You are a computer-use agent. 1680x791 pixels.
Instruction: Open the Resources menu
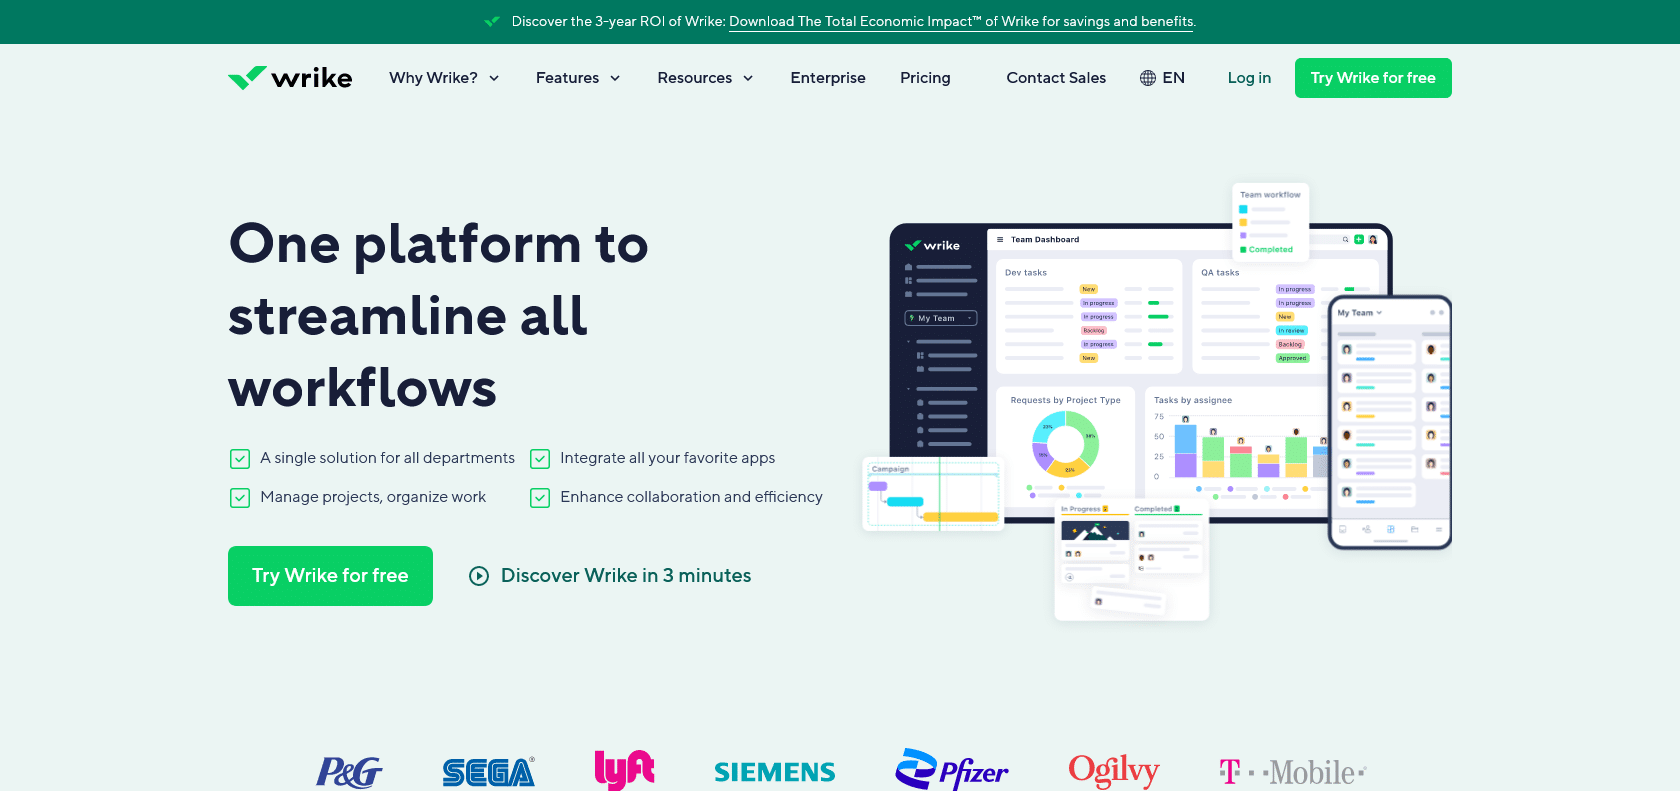(705, 78)
